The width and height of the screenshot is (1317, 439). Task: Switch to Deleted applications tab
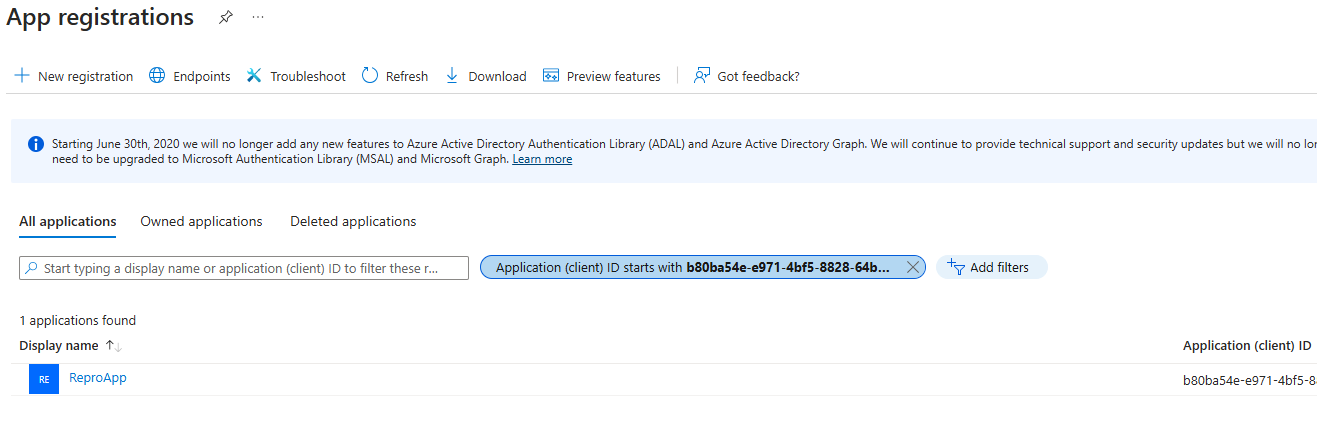[353, 222]
